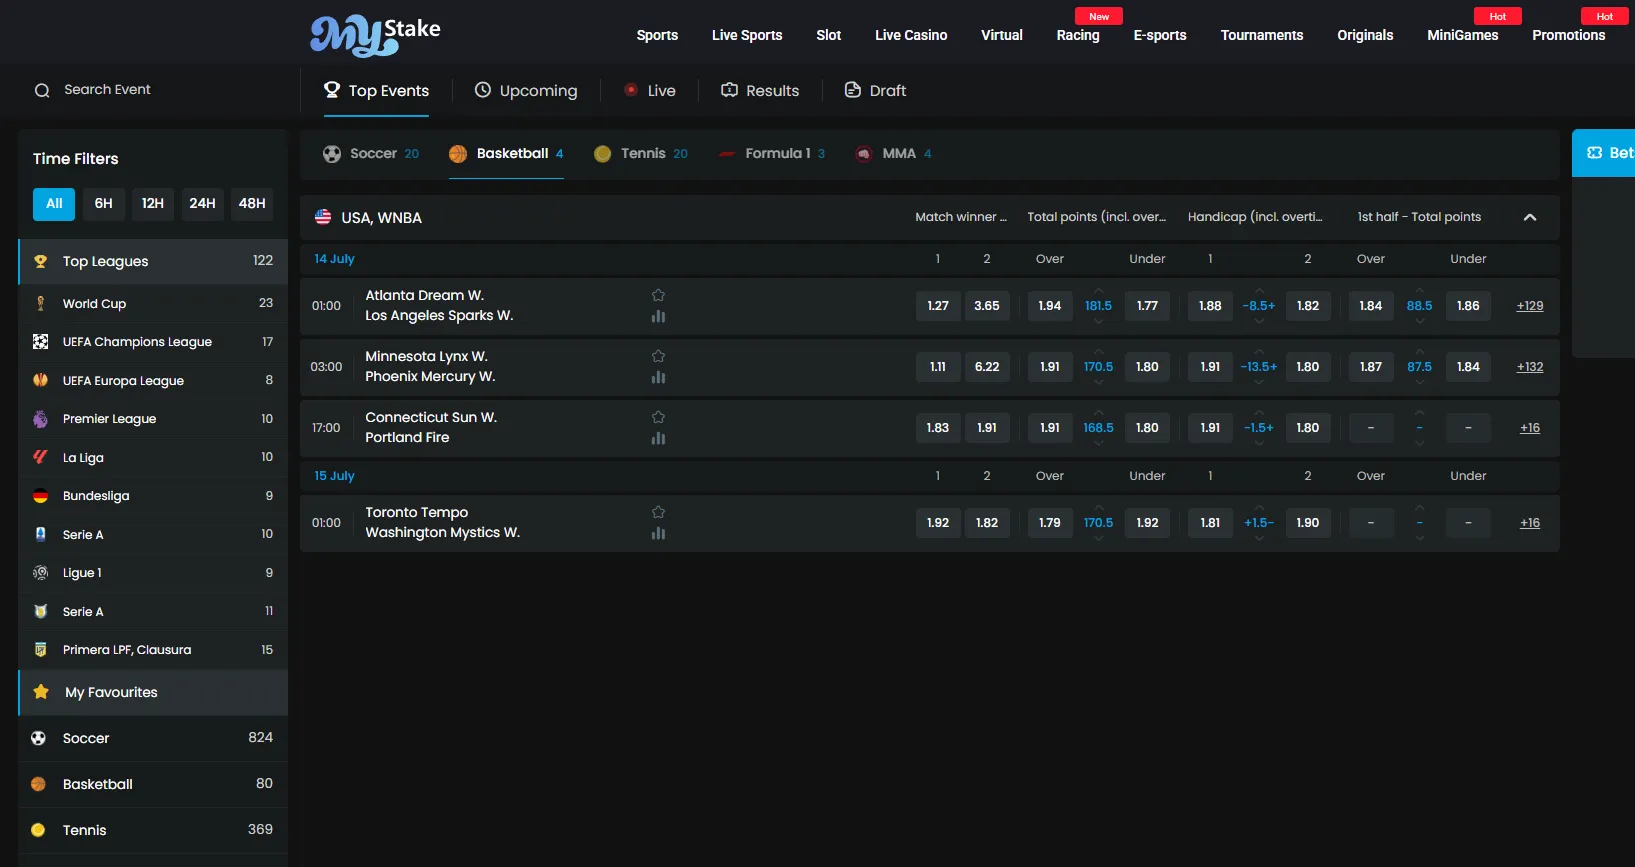The image size is (1635, 867).
Task: Open Premier League in sidebar
Action: pyautogui.click(x=153, y=419)
